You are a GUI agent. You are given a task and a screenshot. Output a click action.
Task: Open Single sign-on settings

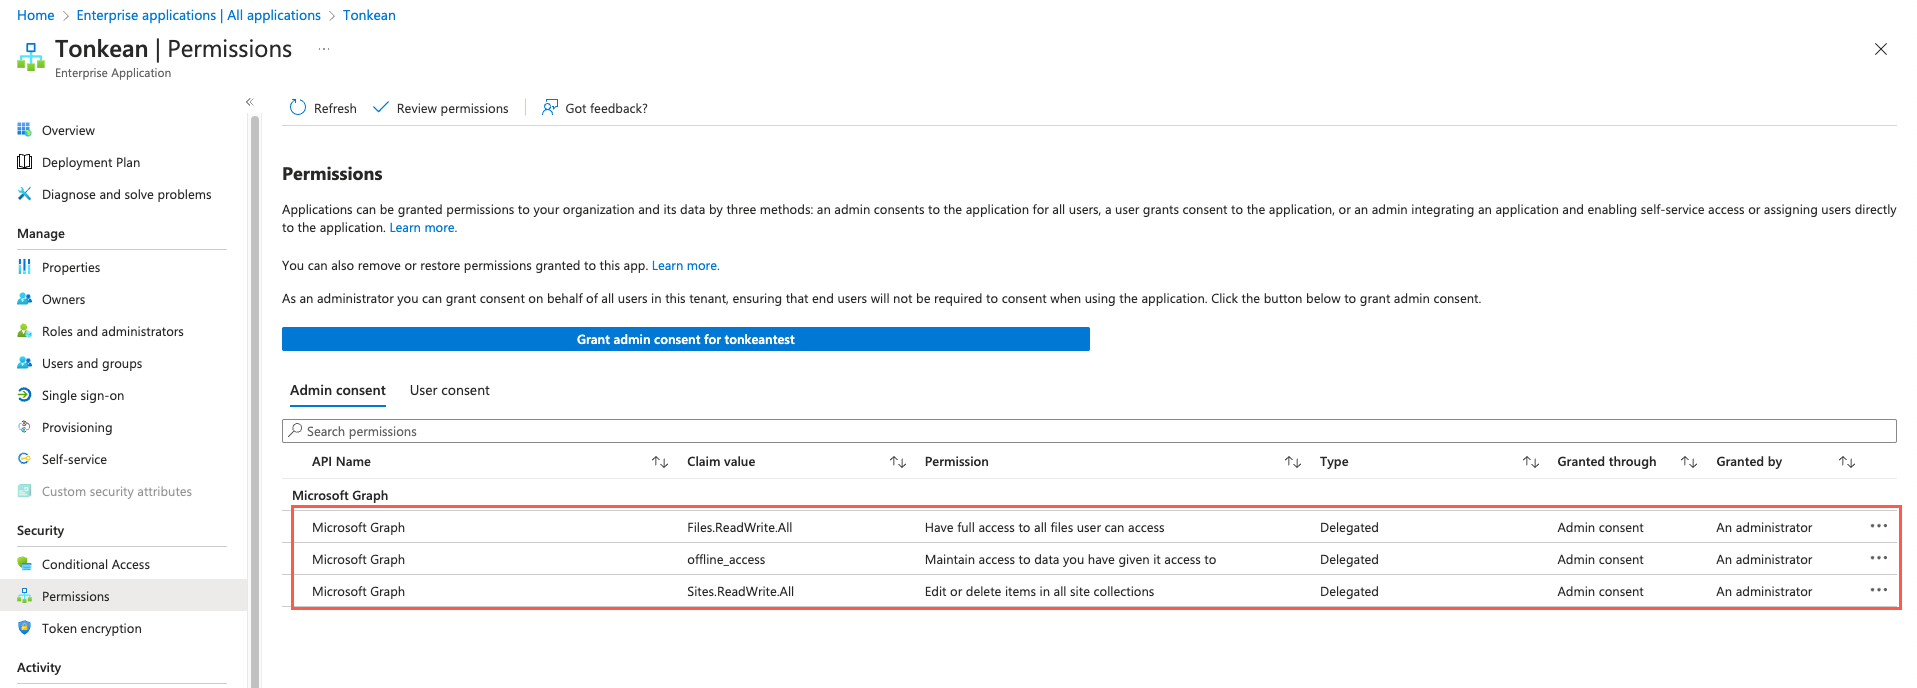(x=83, y=396)
